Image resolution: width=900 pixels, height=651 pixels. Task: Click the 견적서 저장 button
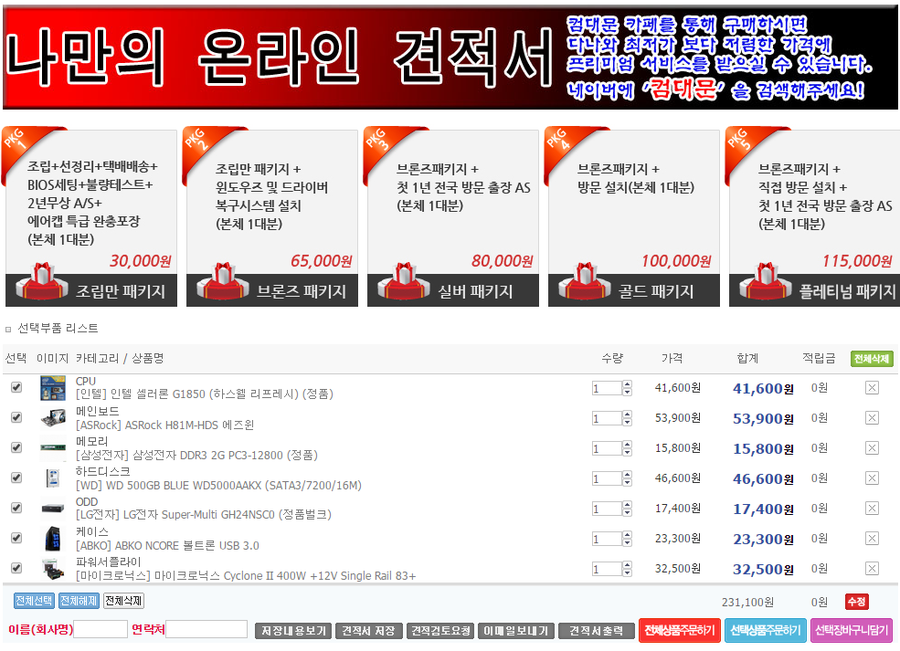[368, 631]
